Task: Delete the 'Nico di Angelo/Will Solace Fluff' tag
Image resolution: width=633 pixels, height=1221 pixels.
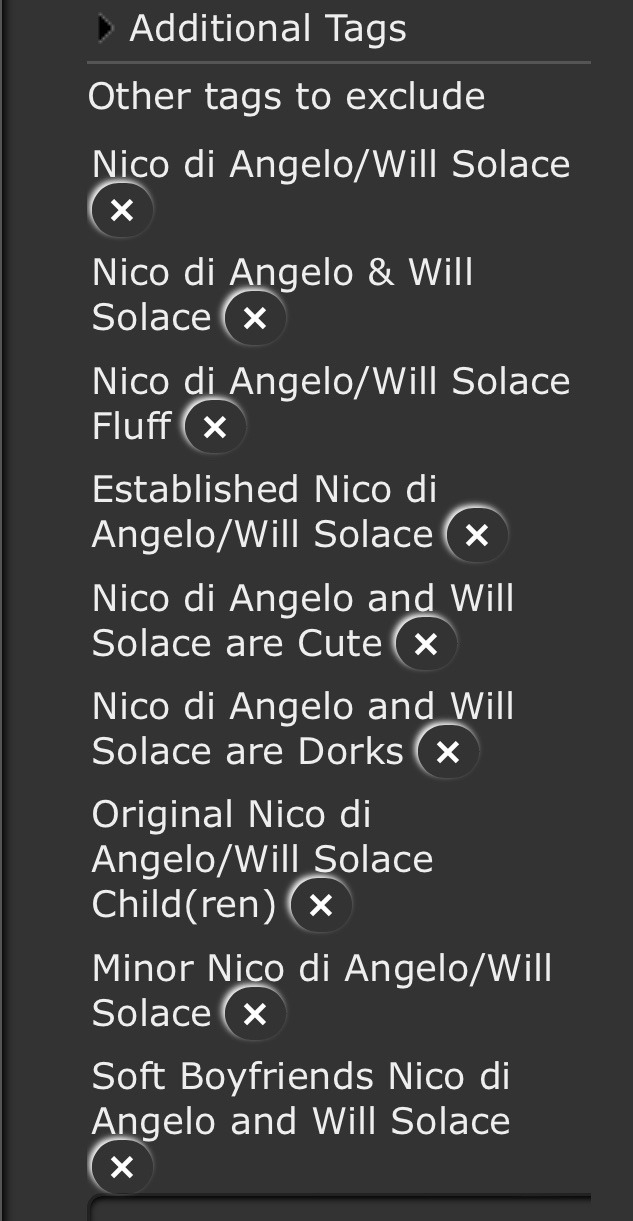Action: click(214, 427)
